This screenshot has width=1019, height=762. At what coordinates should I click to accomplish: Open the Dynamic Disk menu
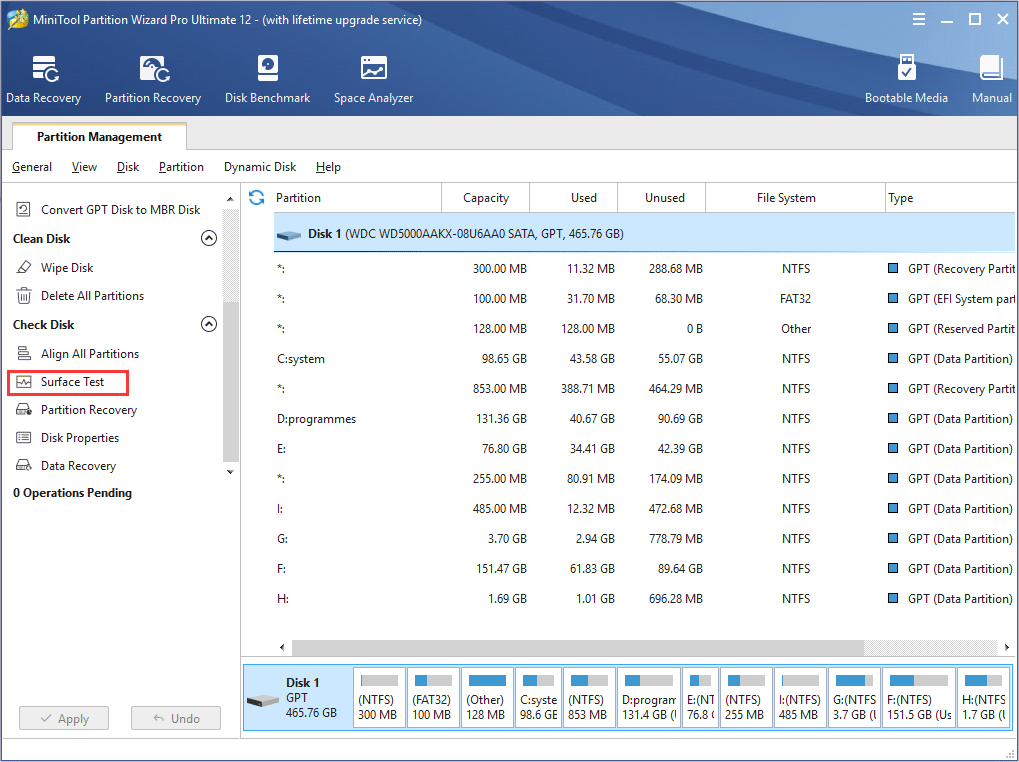click(x=259, y=167)
